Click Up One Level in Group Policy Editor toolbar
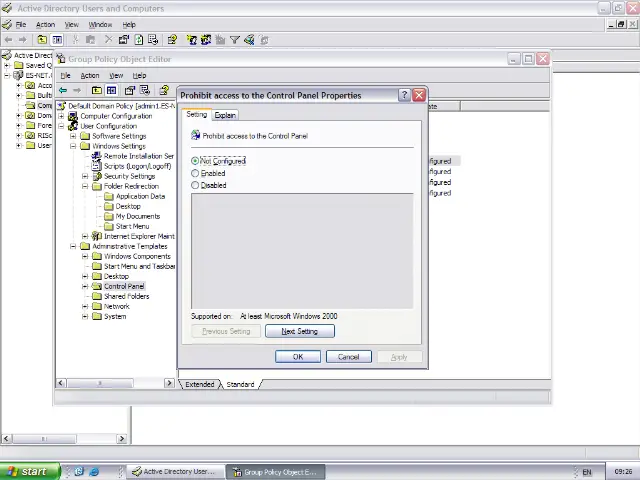The width and height of the screenshot is (640, 480). coord(97,90)
